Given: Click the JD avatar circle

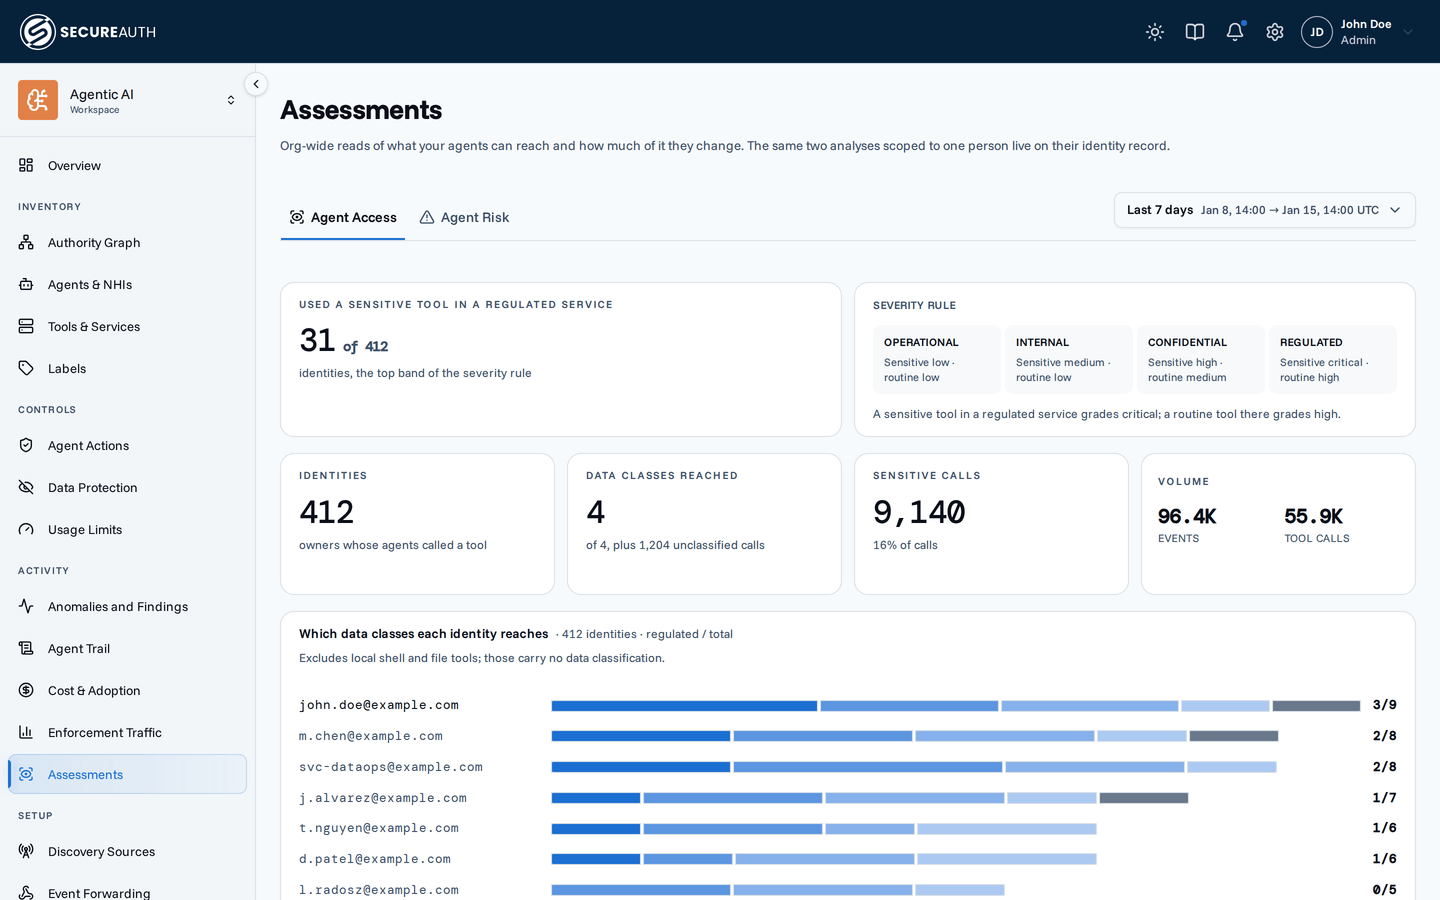Looking at the screenshot, I should coord(1317,32).
